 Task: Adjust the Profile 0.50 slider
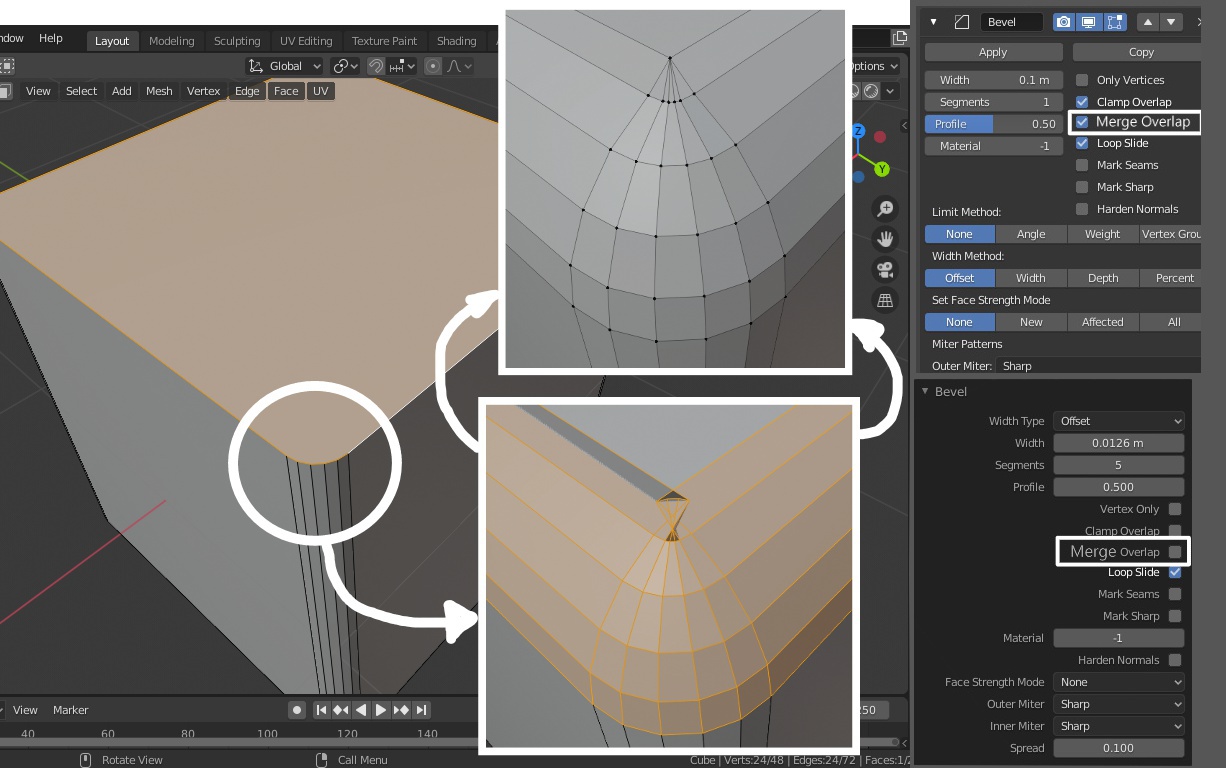[x=993, y=124]
